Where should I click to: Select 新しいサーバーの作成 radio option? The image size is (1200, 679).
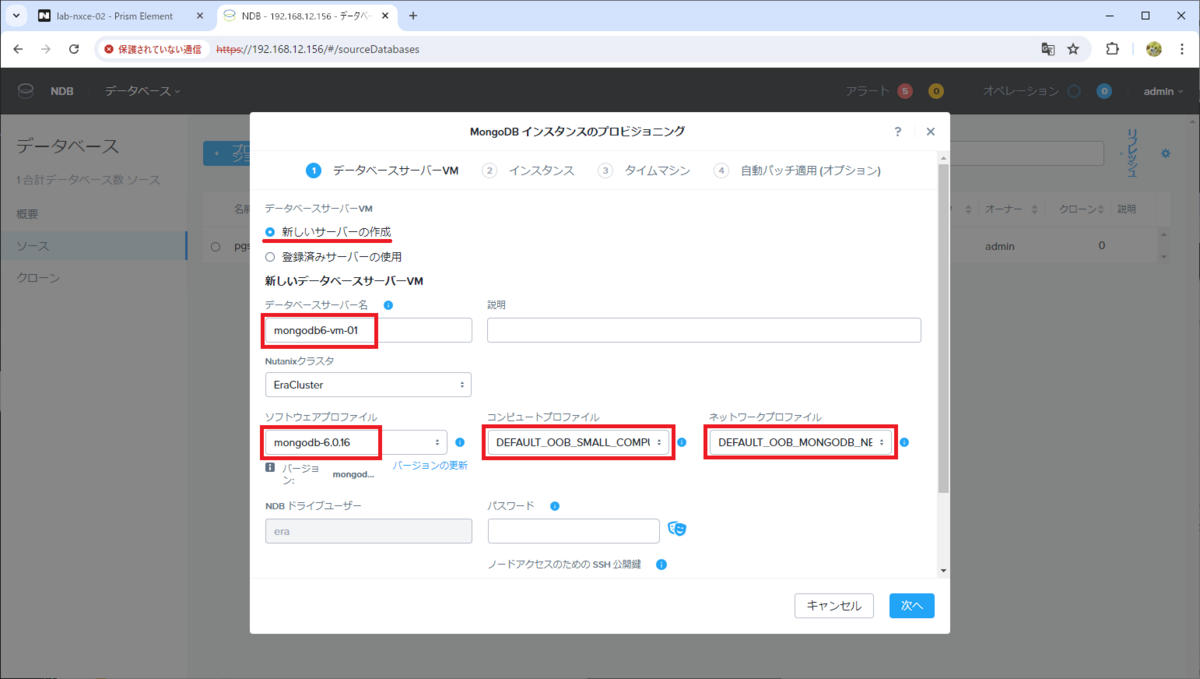pos(270,231)
